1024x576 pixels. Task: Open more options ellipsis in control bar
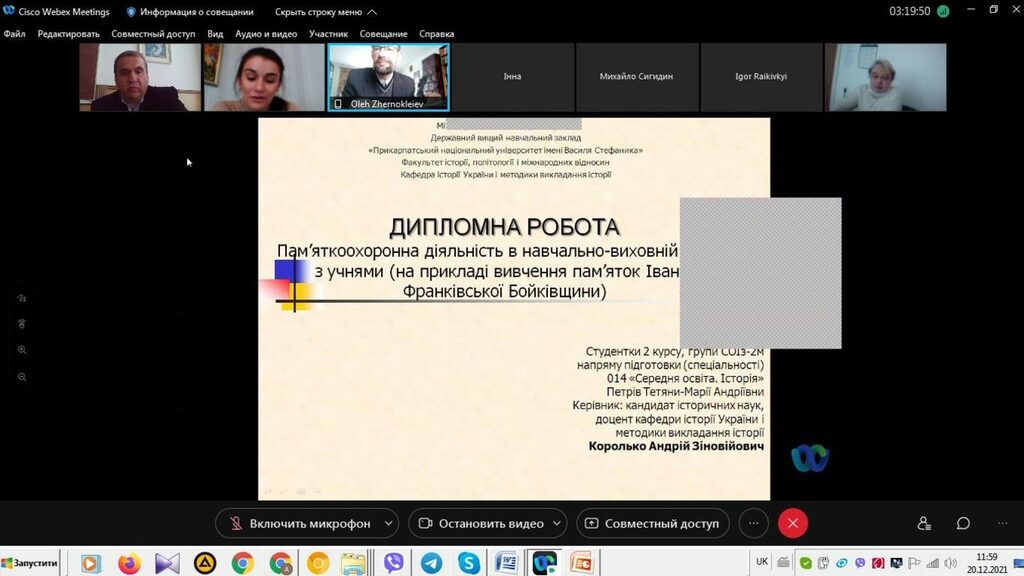[x=754, y=523]
